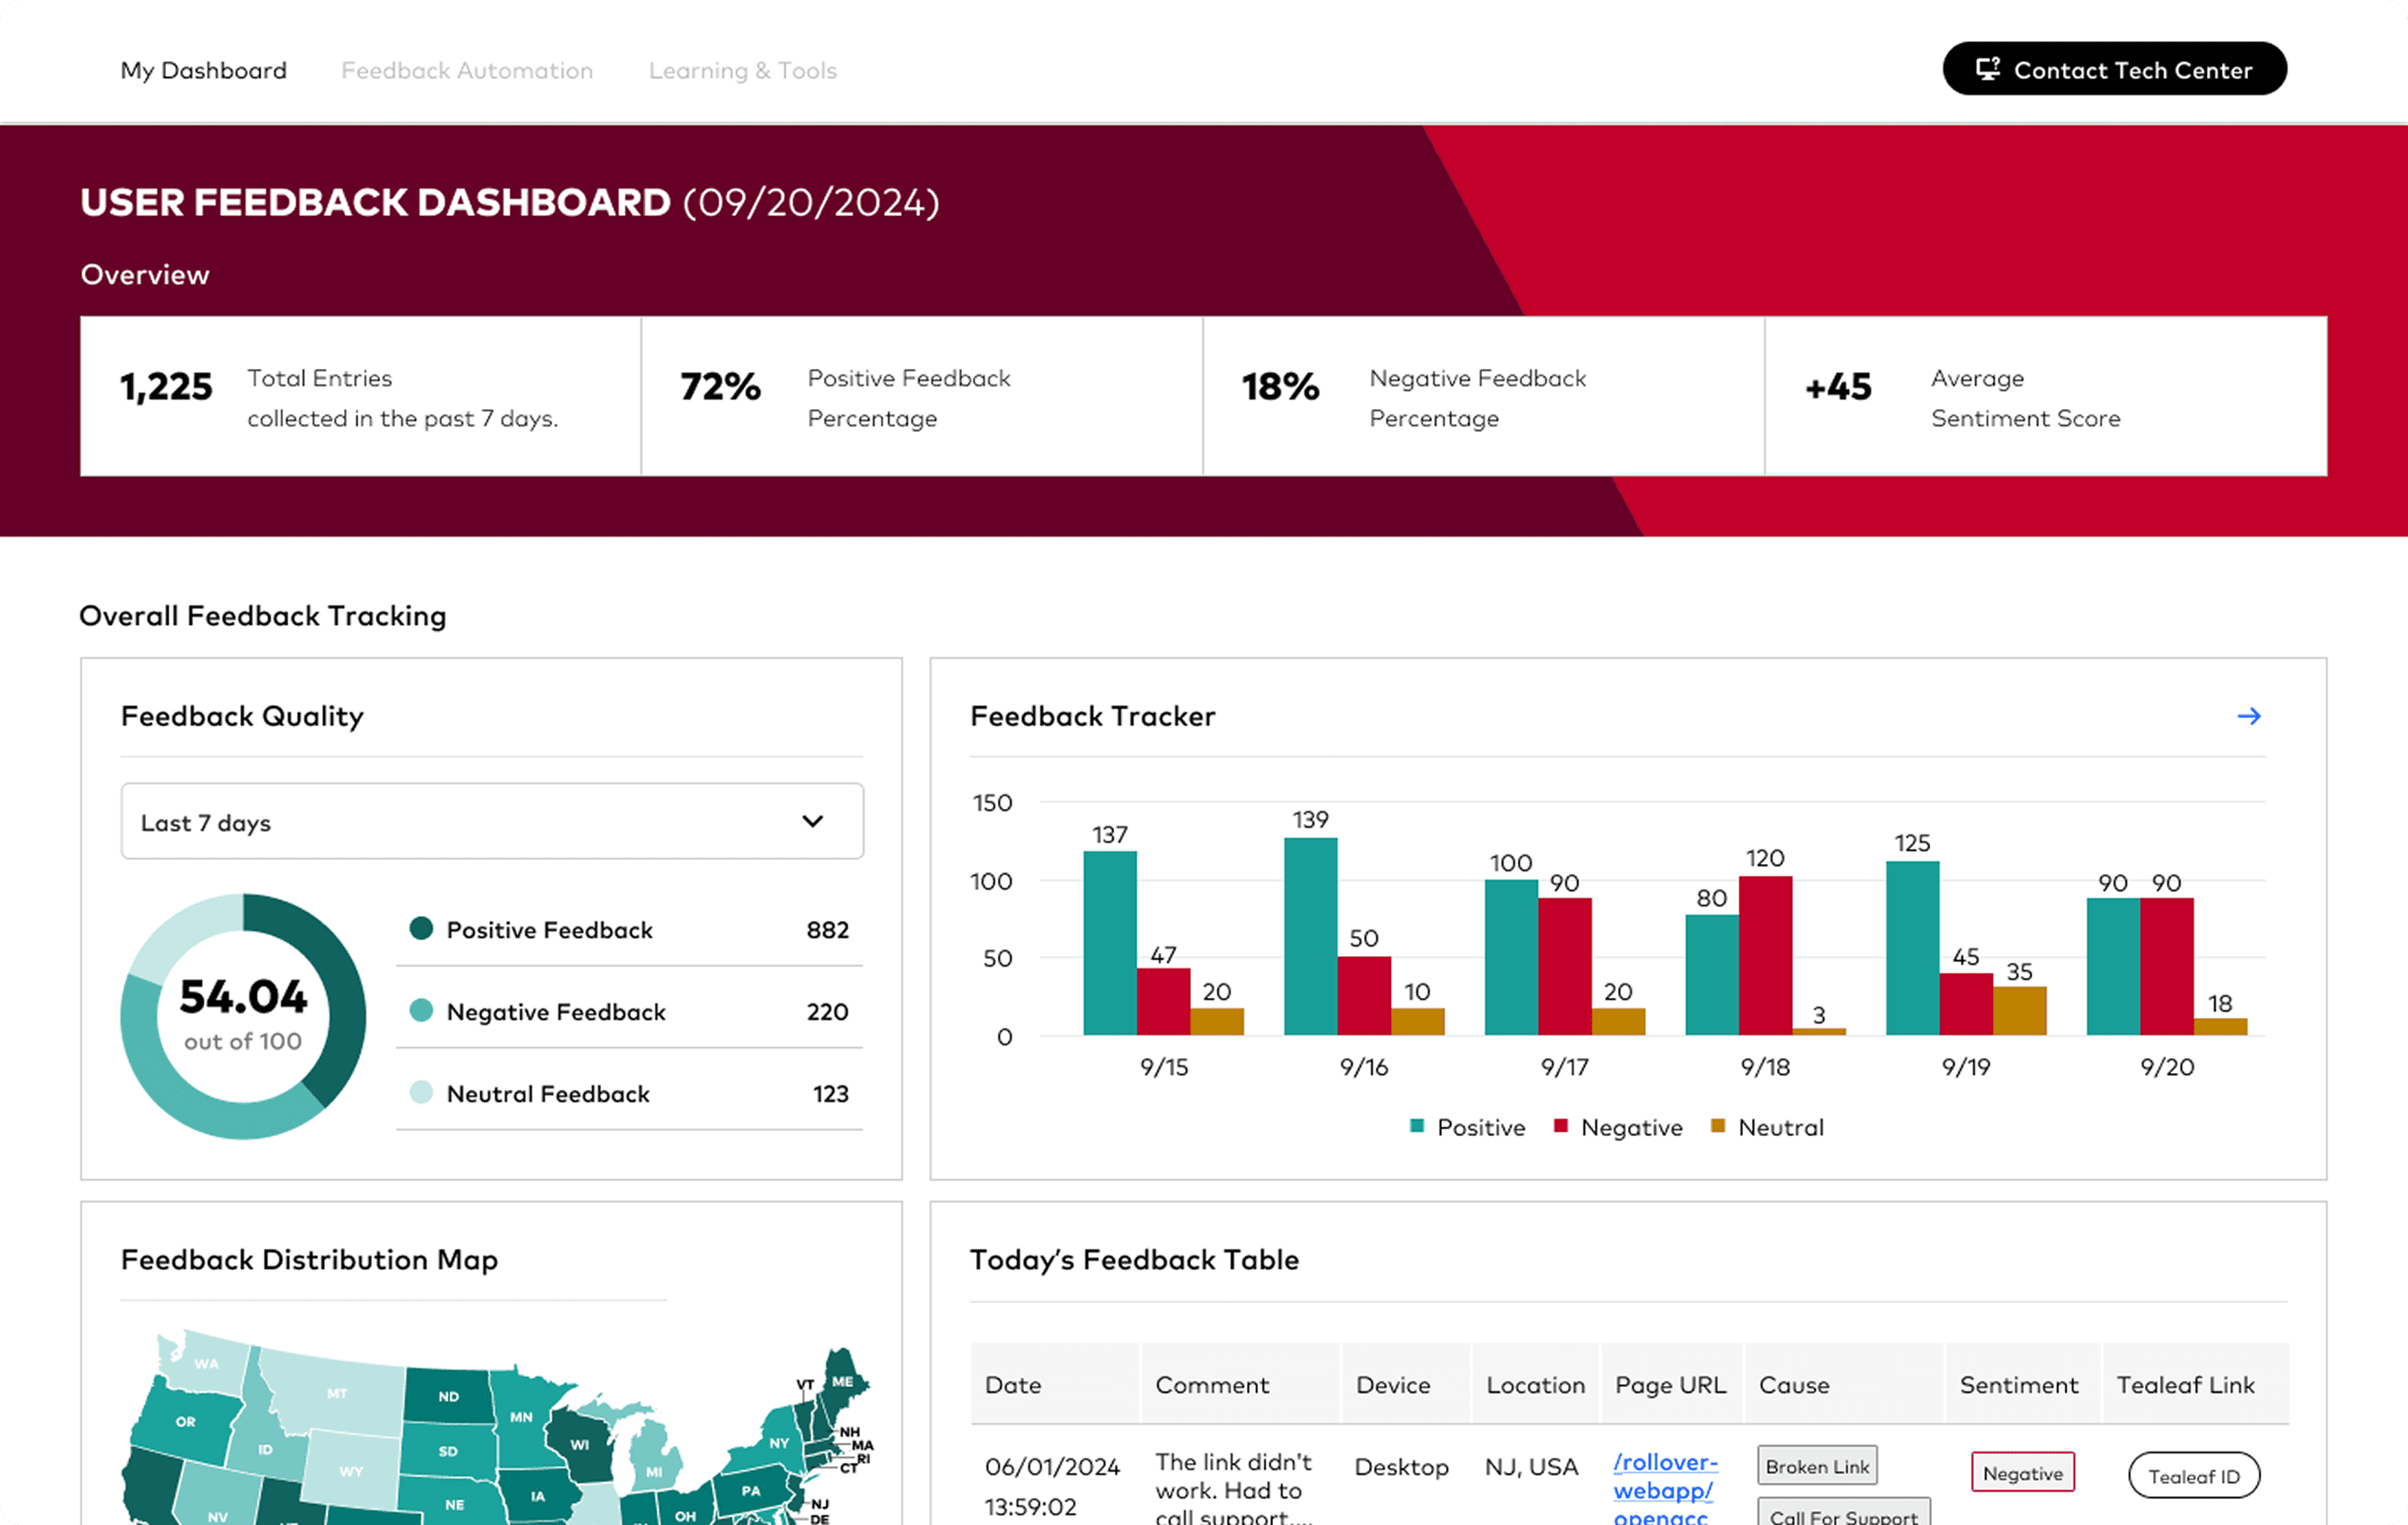Click the Page URL column header
This screenshot has width=2408, height=1525.
1671,1384
